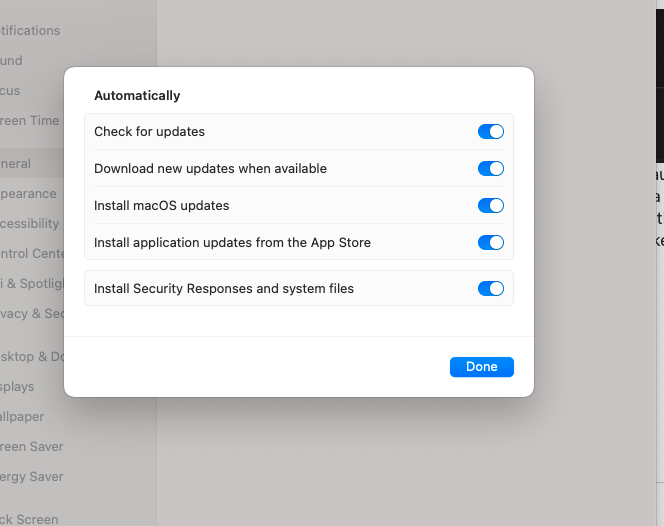Screen dimensions: 664x526
Task: Open Appearance settings in the sidebar
Action: tap(28, 194)
